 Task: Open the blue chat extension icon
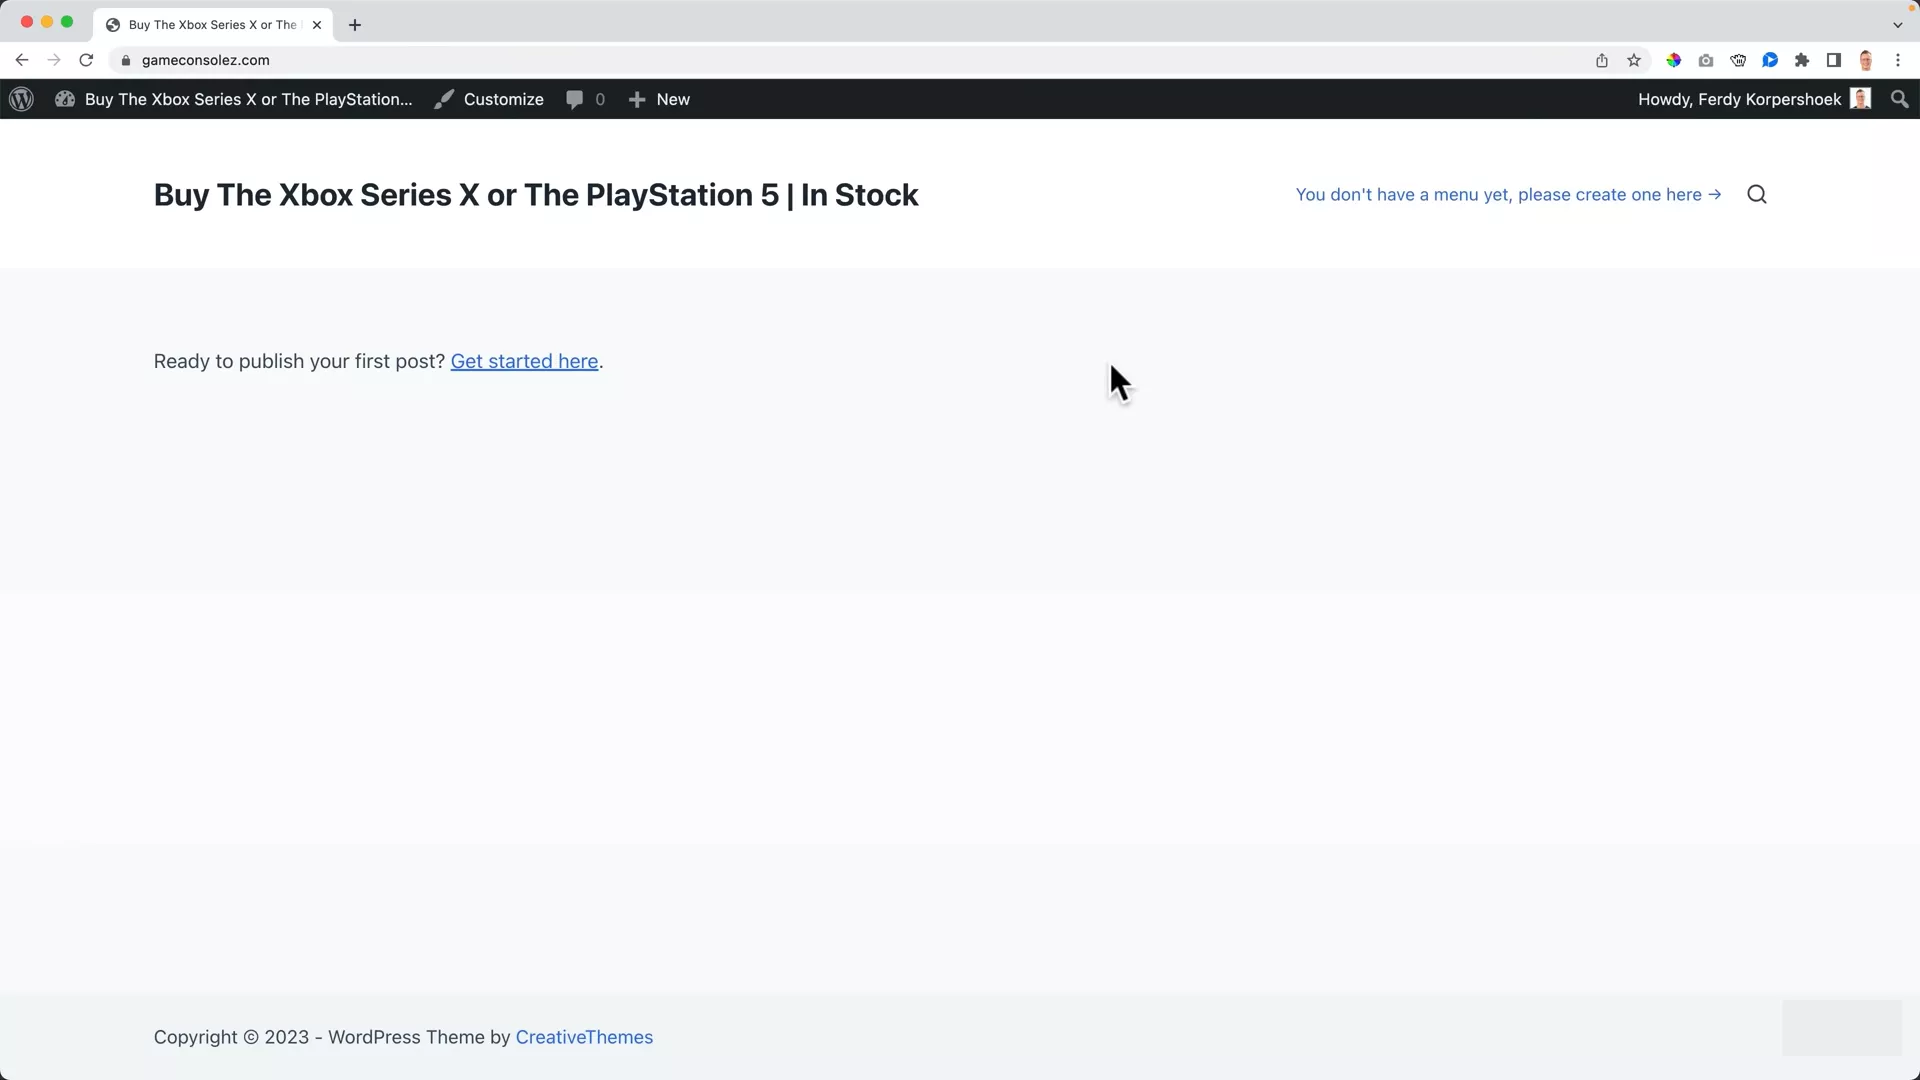coord(1770,60)
